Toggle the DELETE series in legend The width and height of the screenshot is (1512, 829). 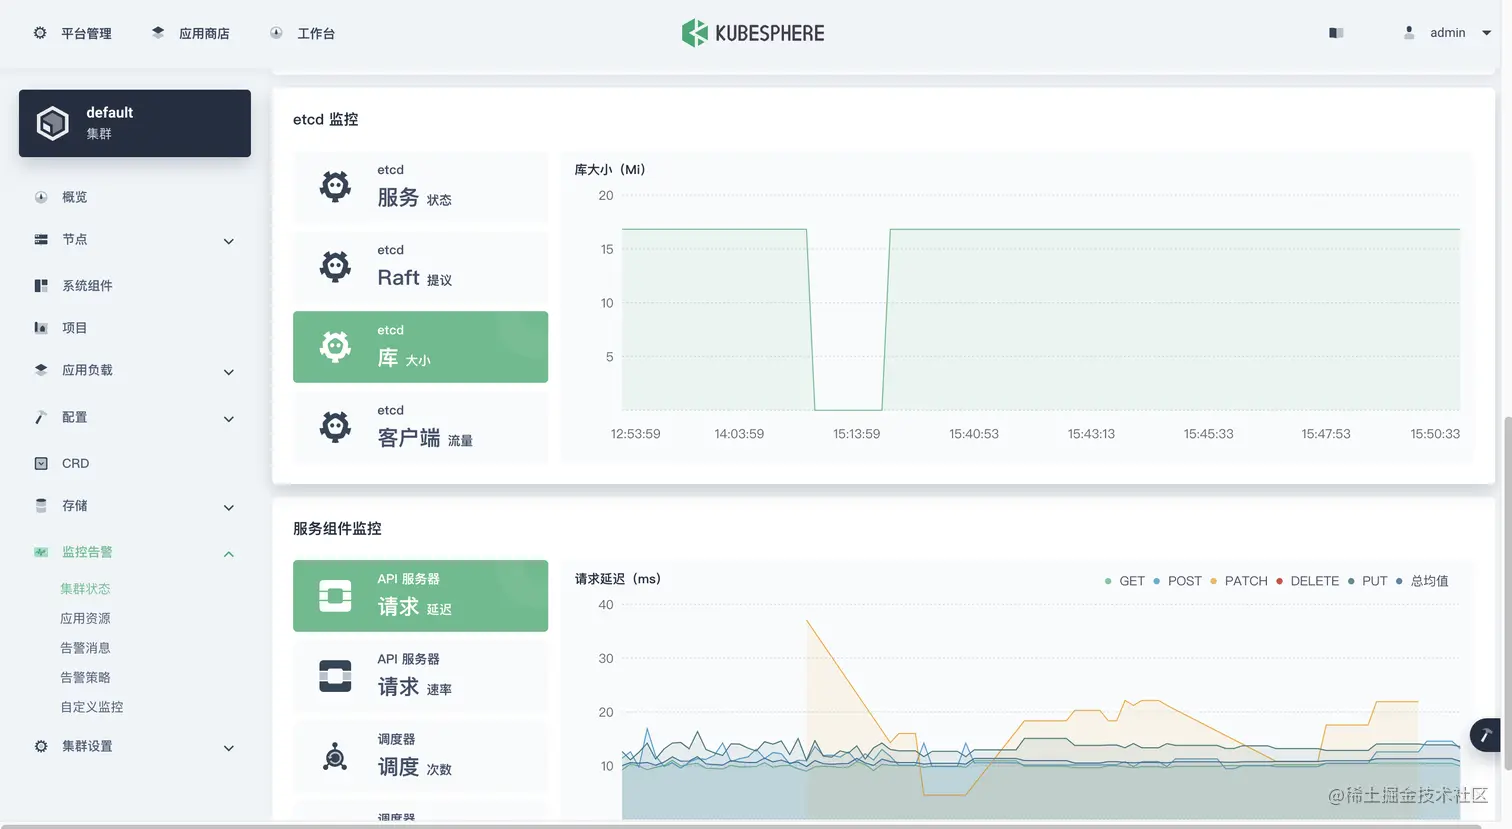coord(1307,581)
